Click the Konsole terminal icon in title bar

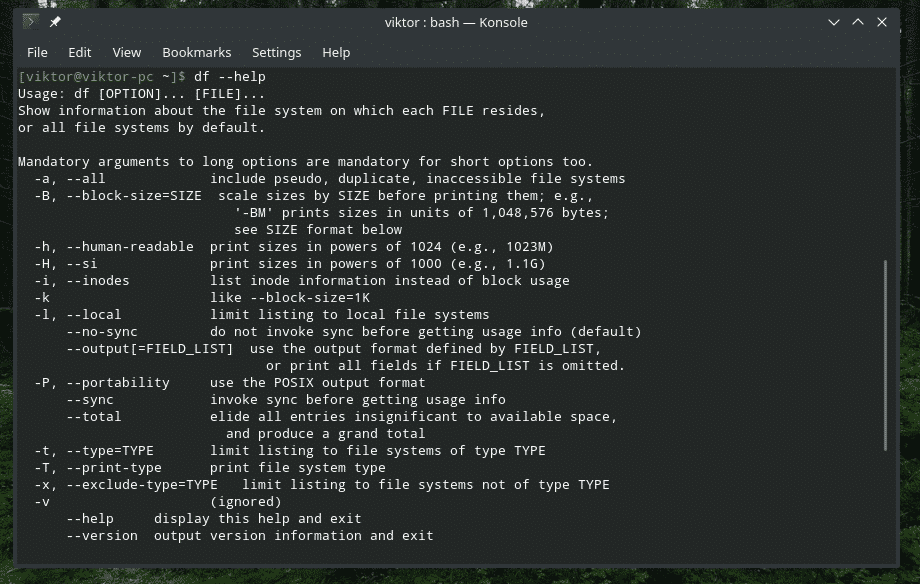coord(30,22)
